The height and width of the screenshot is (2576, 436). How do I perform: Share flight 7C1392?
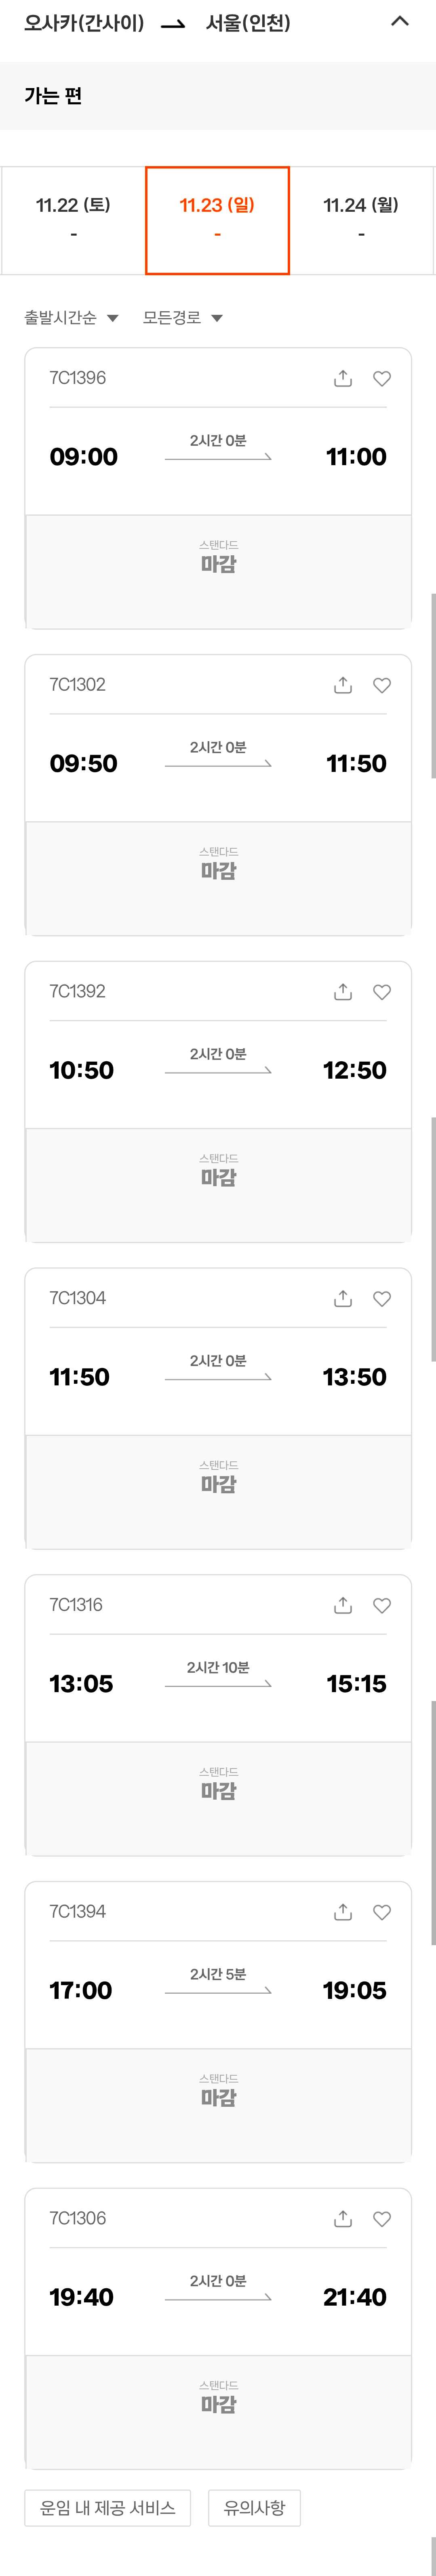[x=343, y=992]
